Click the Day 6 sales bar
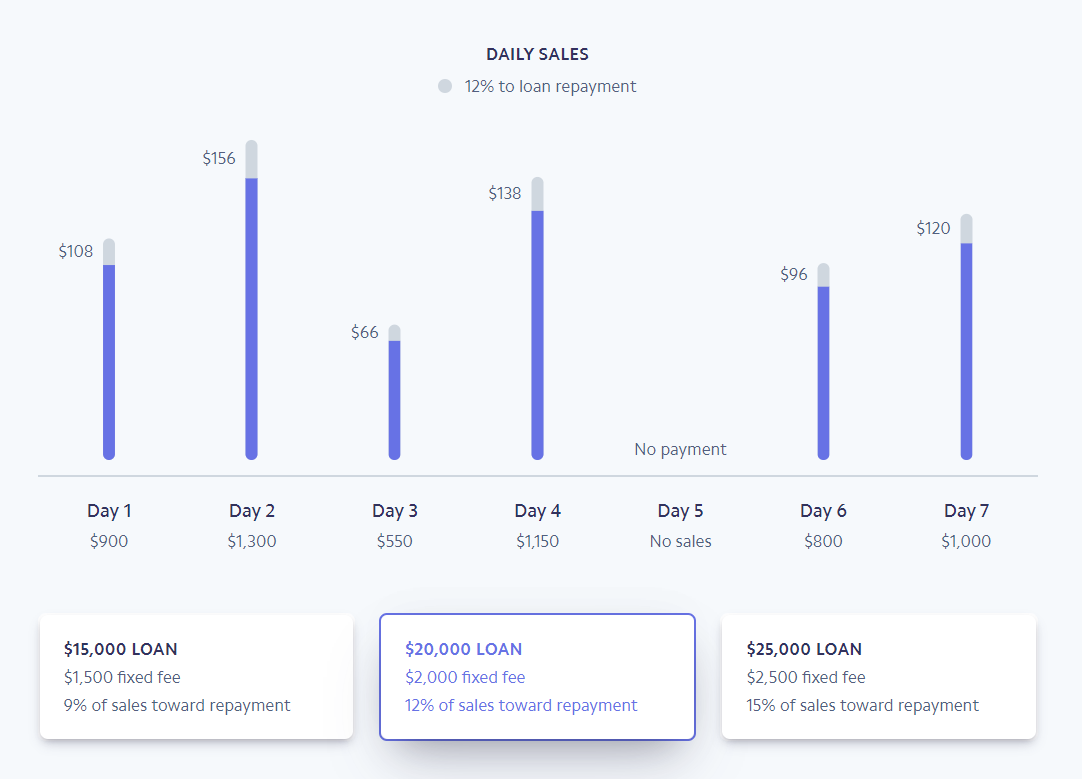1082x779 pixels. click(824, 370)
